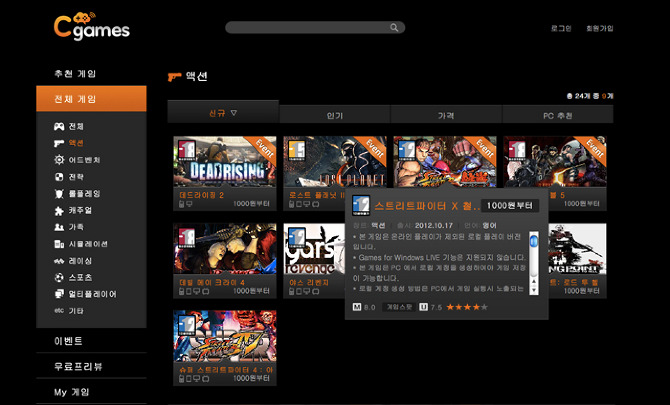Click the C games logo

(x=91, y=26)
